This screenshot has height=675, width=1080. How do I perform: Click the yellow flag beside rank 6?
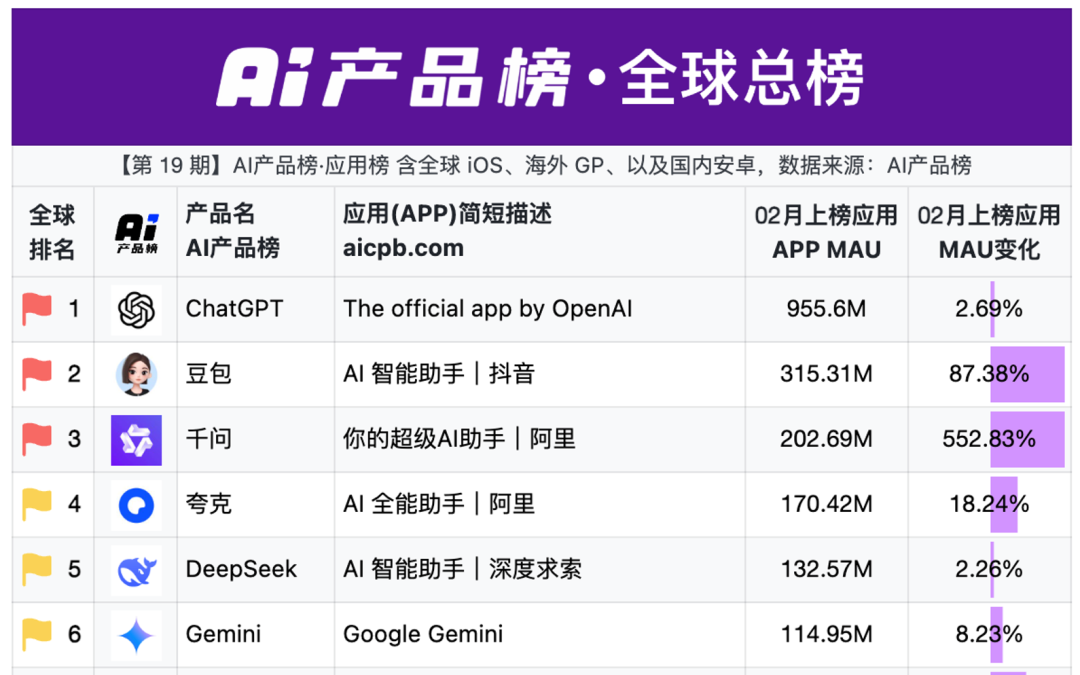(37, 634)
